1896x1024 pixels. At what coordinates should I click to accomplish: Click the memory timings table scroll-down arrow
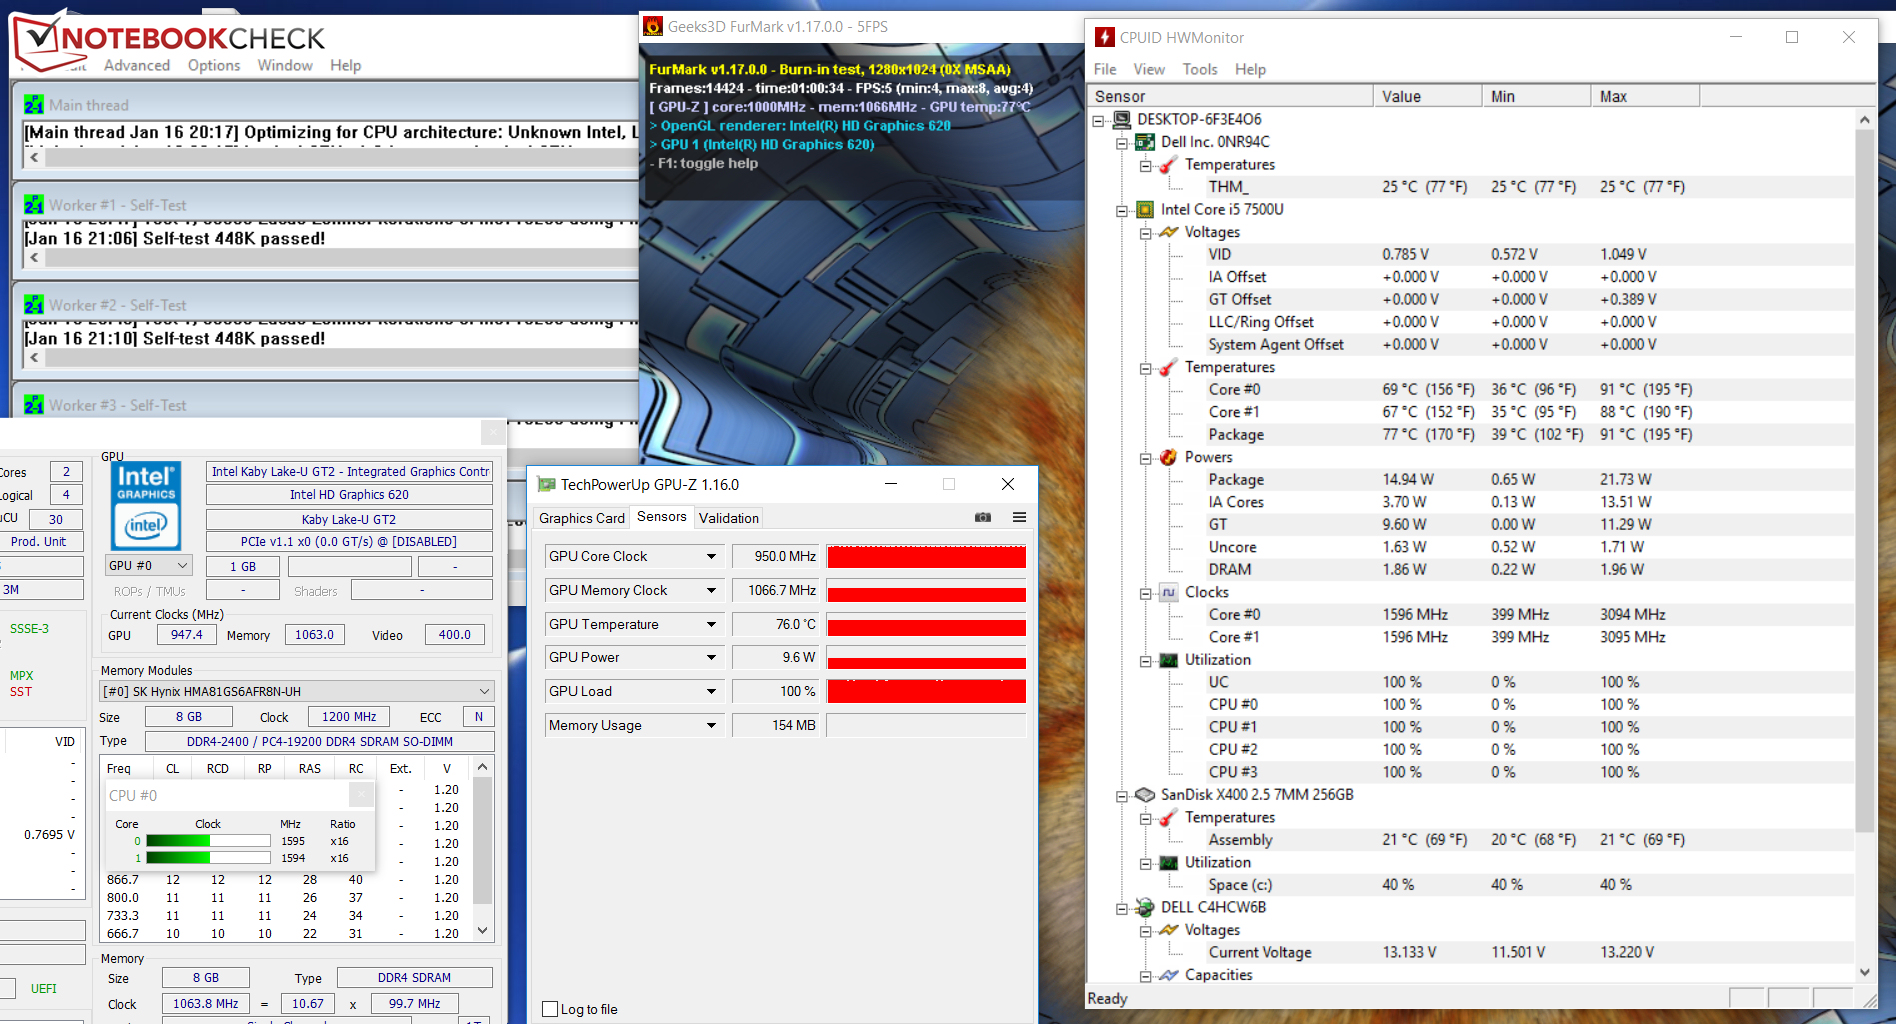[x=482, y=930]
